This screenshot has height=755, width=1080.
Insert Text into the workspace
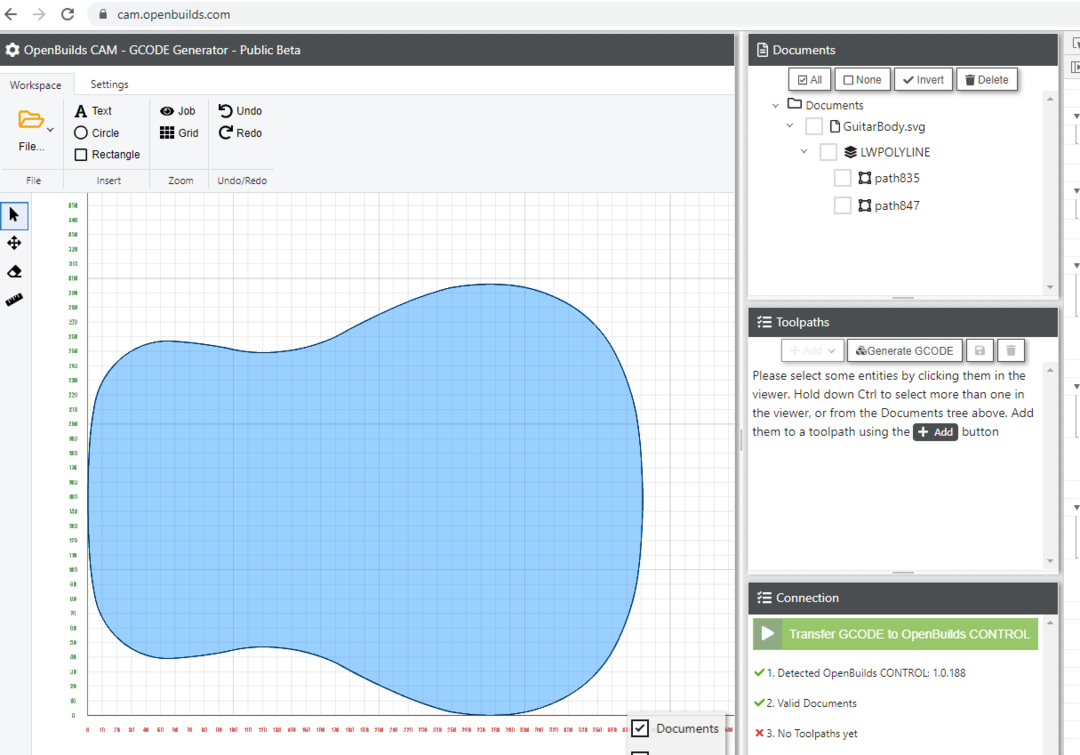tap(93, 111)
